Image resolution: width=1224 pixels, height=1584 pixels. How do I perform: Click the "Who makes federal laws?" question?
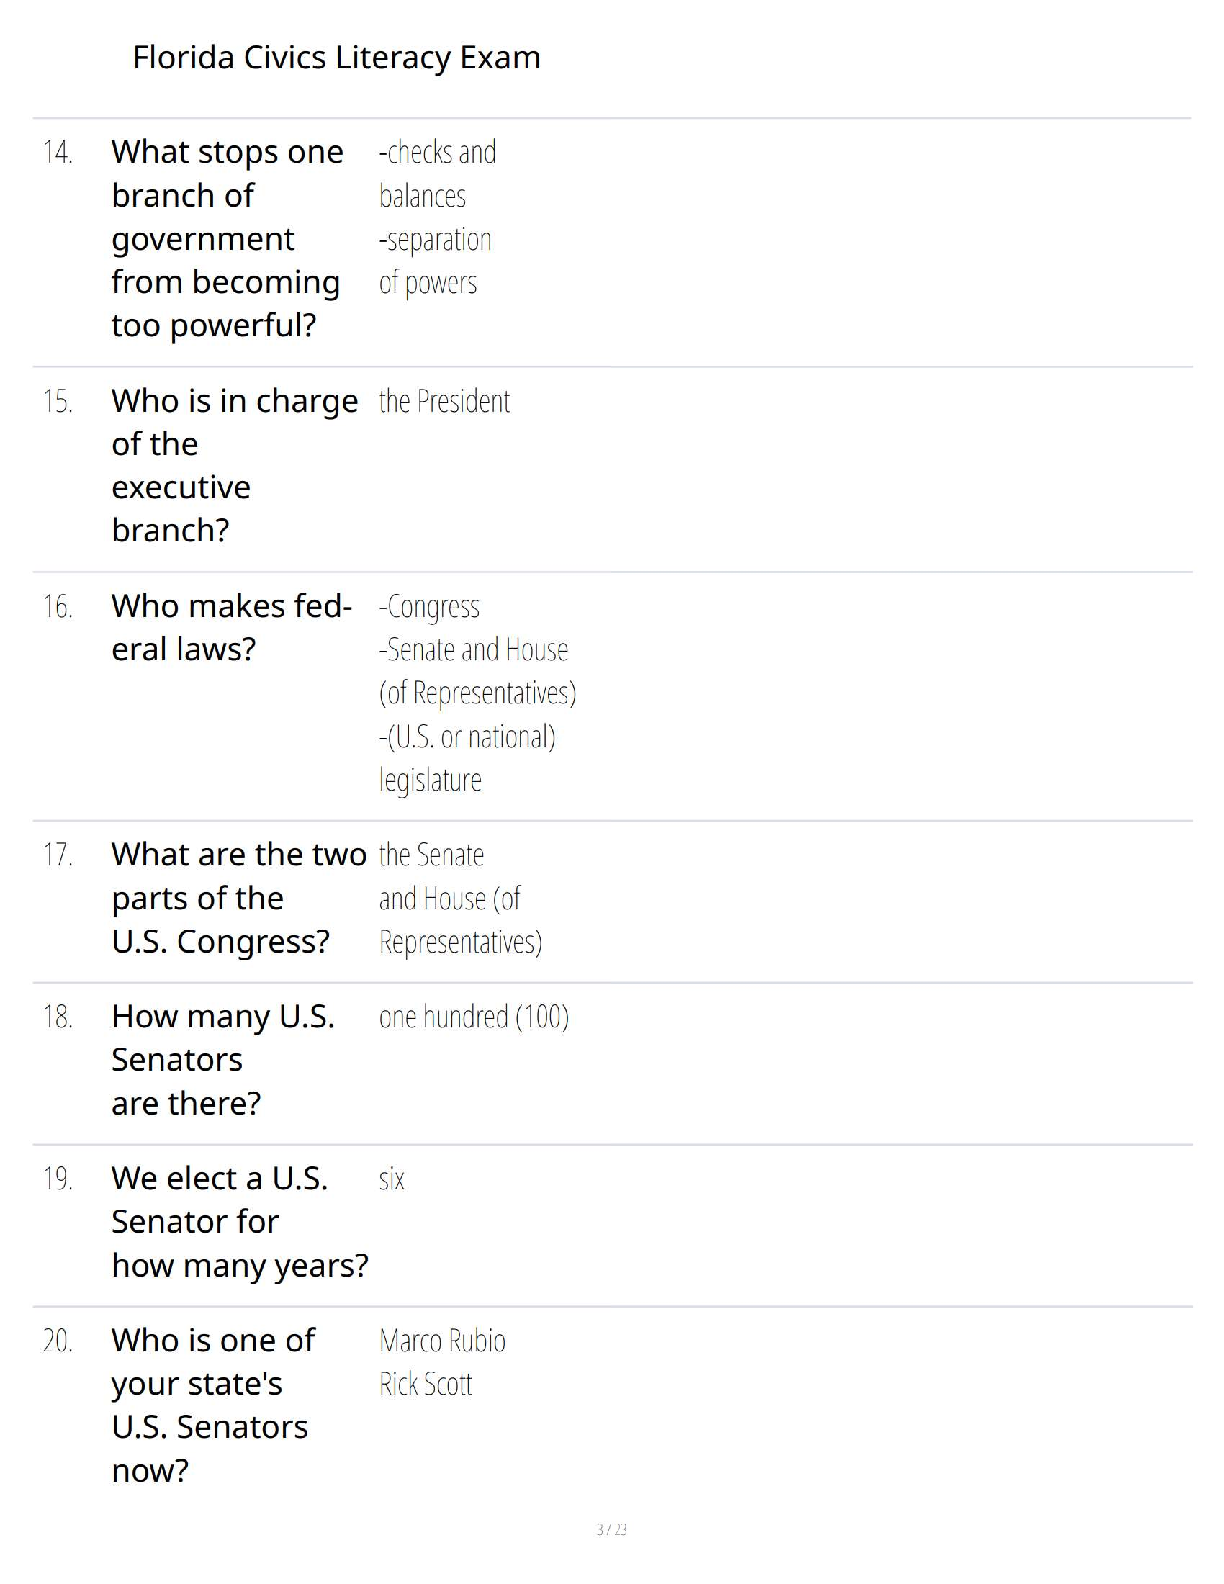pyautogui.click(x=231, y=627)
